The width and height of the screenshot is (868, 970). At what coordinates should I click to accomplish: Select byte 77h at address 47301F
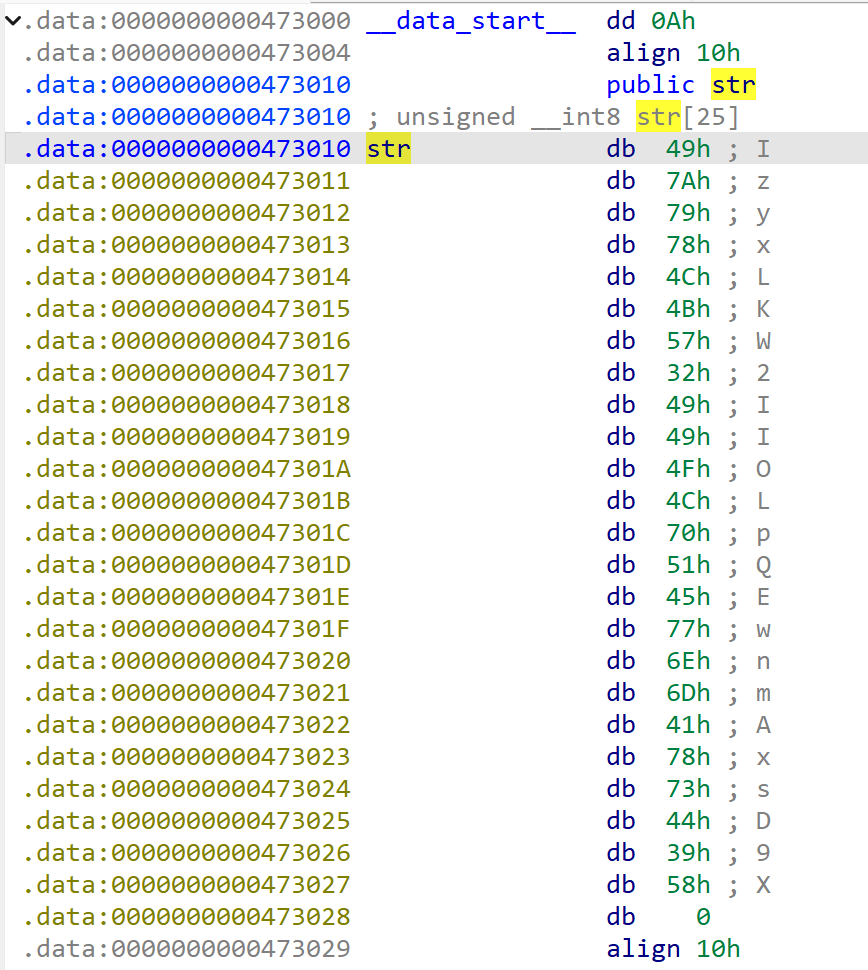[x=688, y=629]
